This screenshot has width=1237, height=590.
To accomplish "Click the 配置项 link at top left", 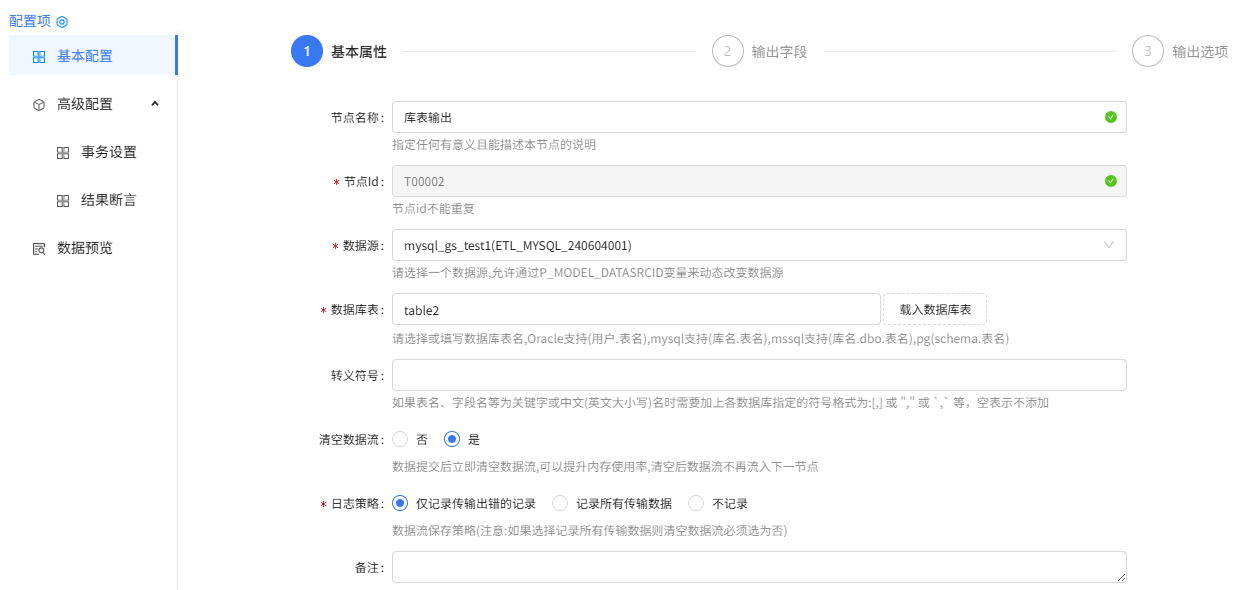I will (x=32, y=20).
